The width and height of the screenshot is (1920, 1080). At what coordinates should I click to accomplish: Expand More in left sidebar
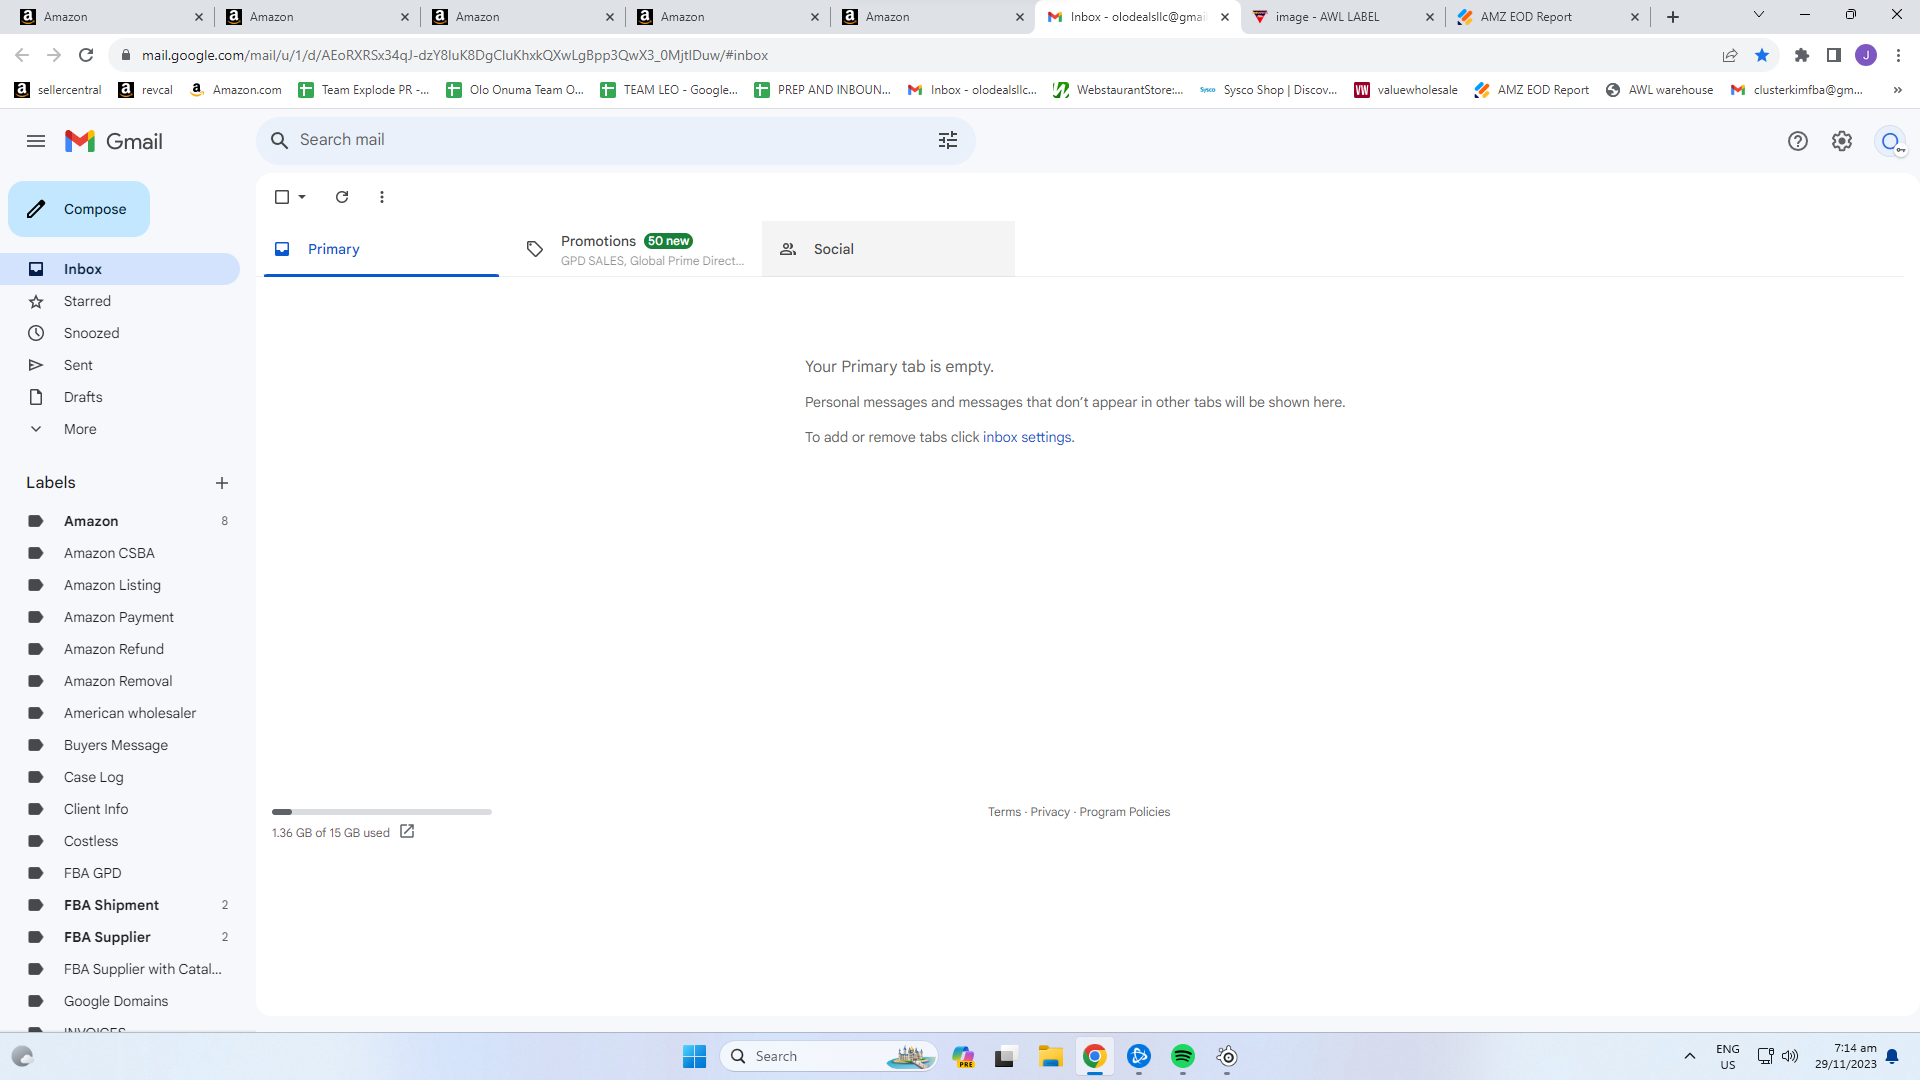click(x=80, y=429)
